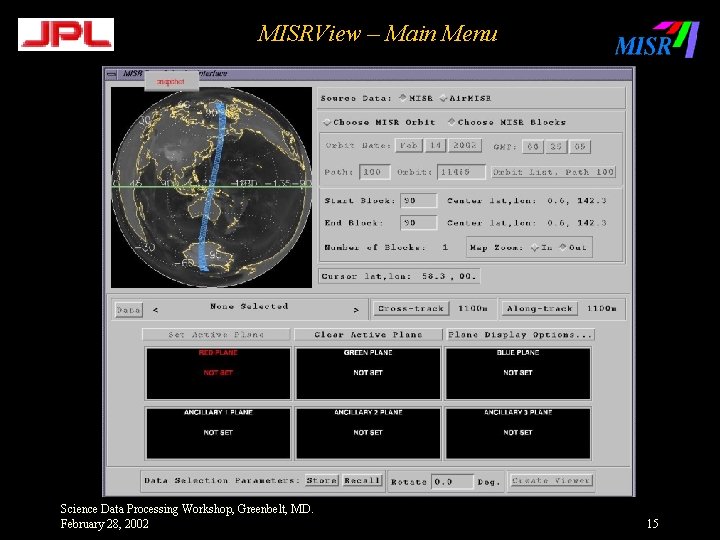Open Orbit List, Path 100 button
Viewport: 720px width, 540px height.
coord(553,172)
